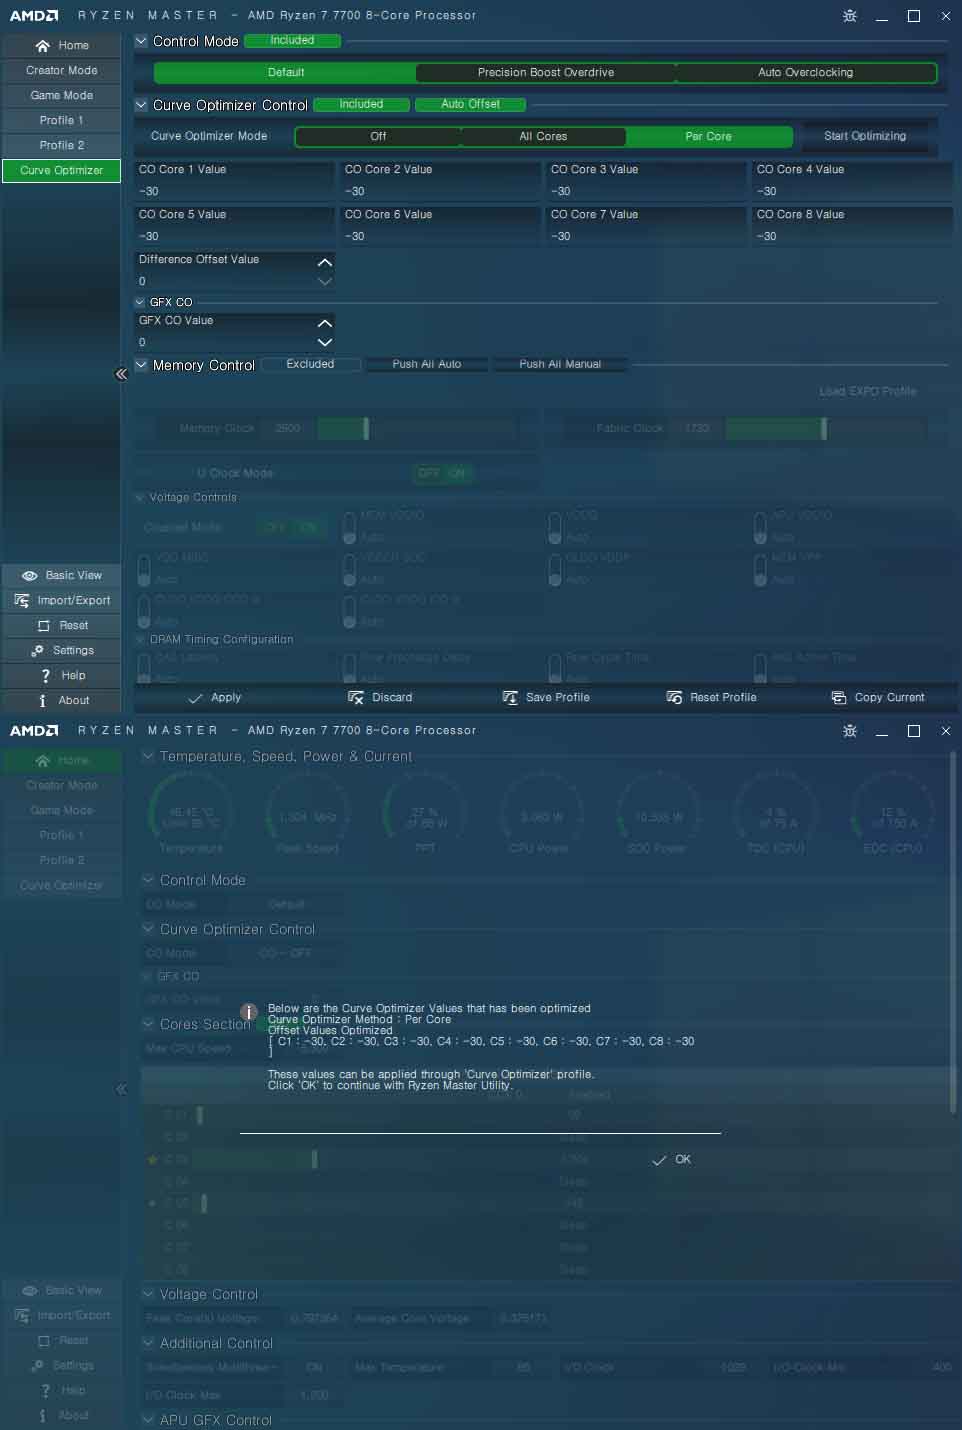Increase the GFX CO Value
The height and width of the screenshot is (1430, 962).
pos(324,323)
